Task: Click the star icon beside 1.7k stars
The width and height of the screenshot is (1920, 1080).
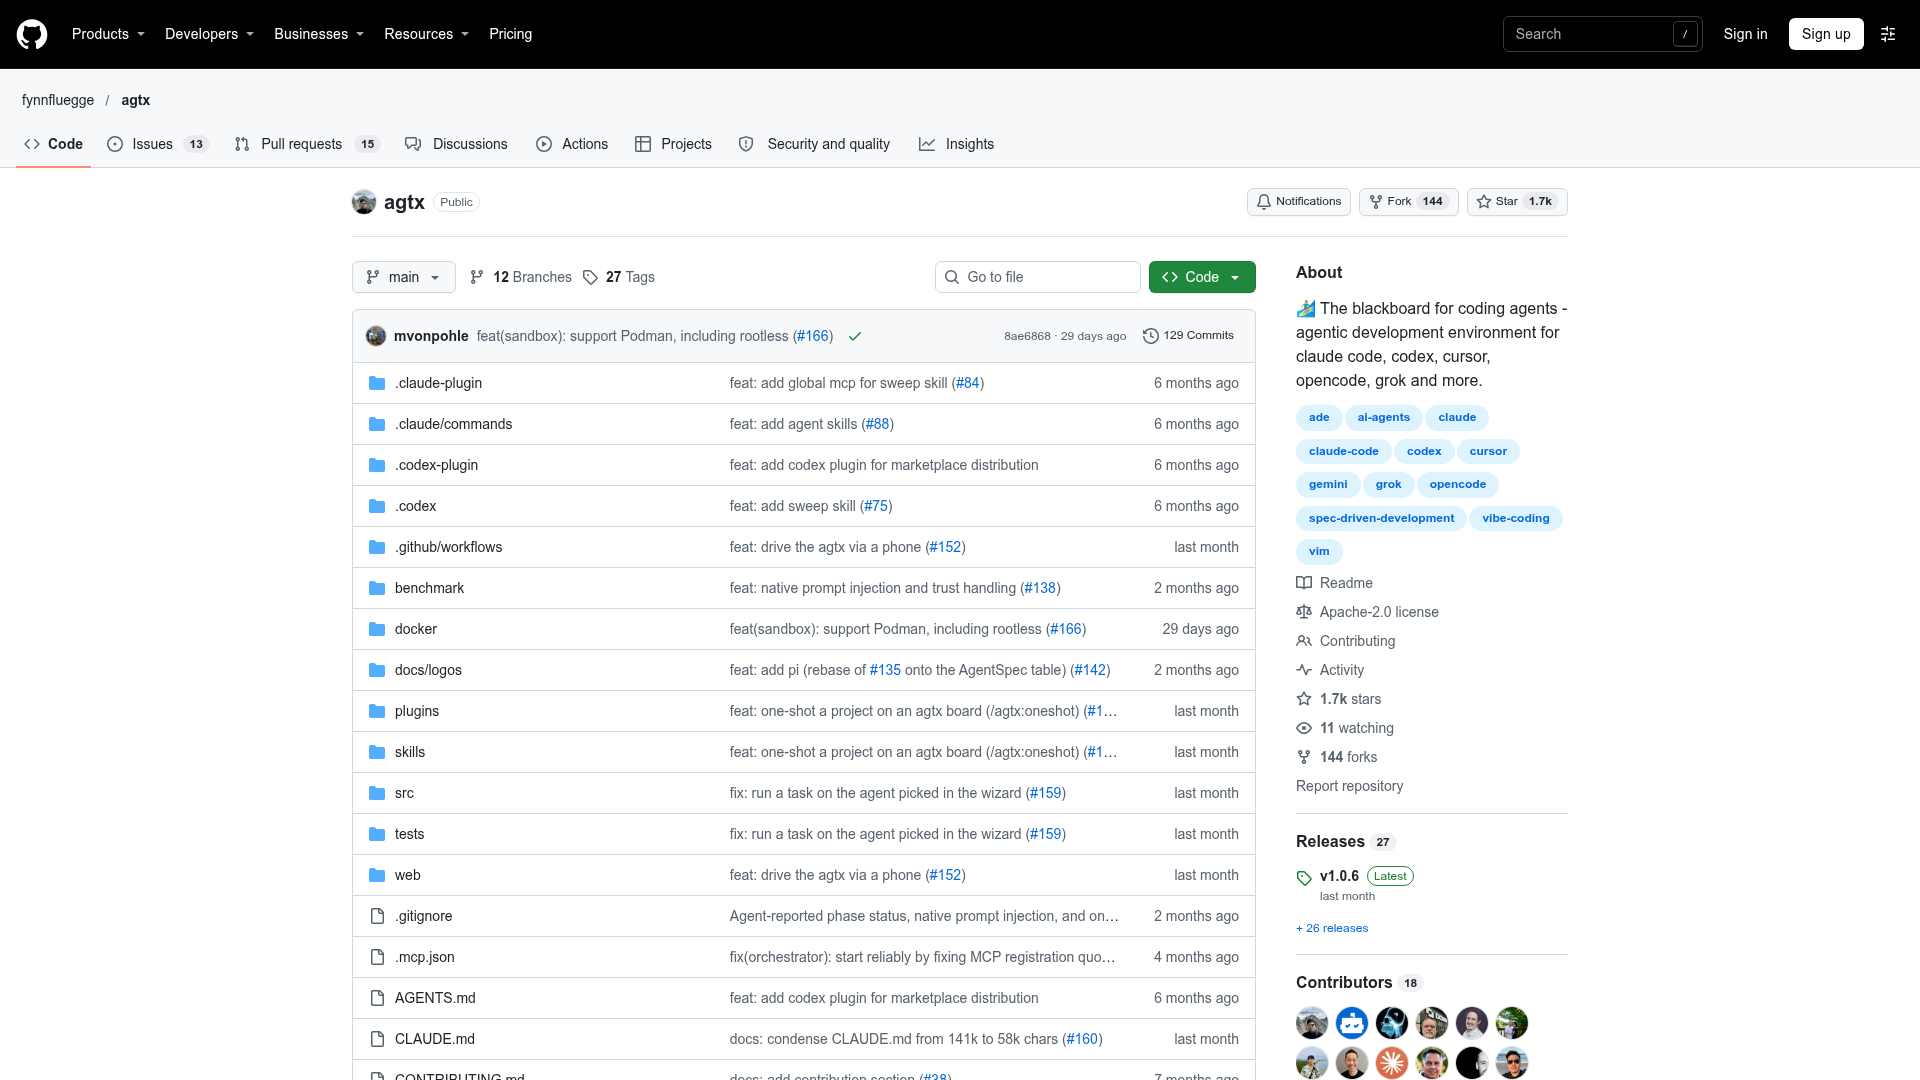Action: click(x=1304, y=699)
